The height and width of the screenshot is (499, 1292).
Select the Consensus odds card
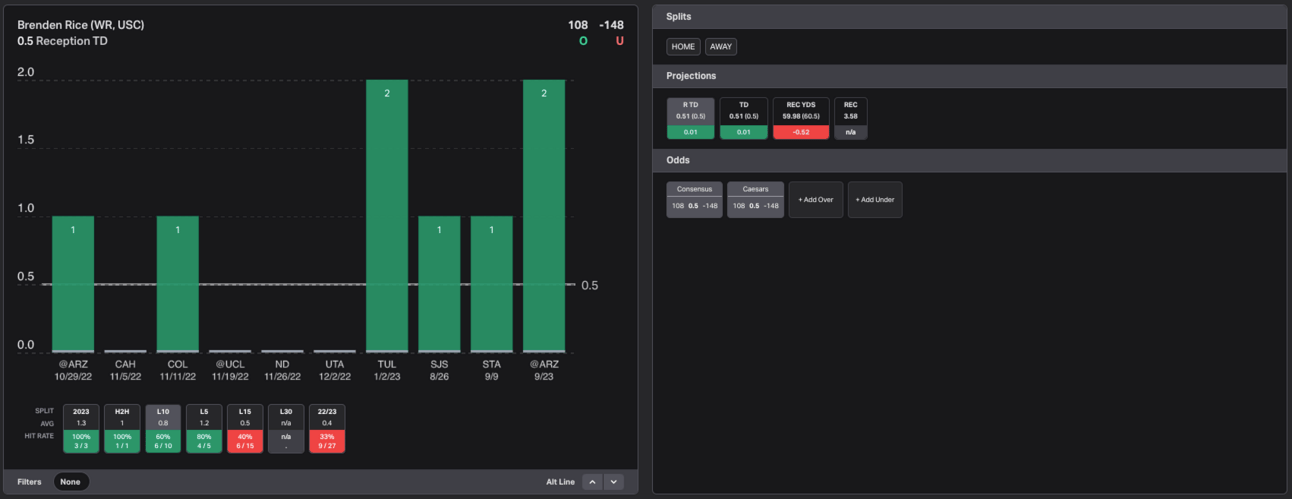click(694, 200)
